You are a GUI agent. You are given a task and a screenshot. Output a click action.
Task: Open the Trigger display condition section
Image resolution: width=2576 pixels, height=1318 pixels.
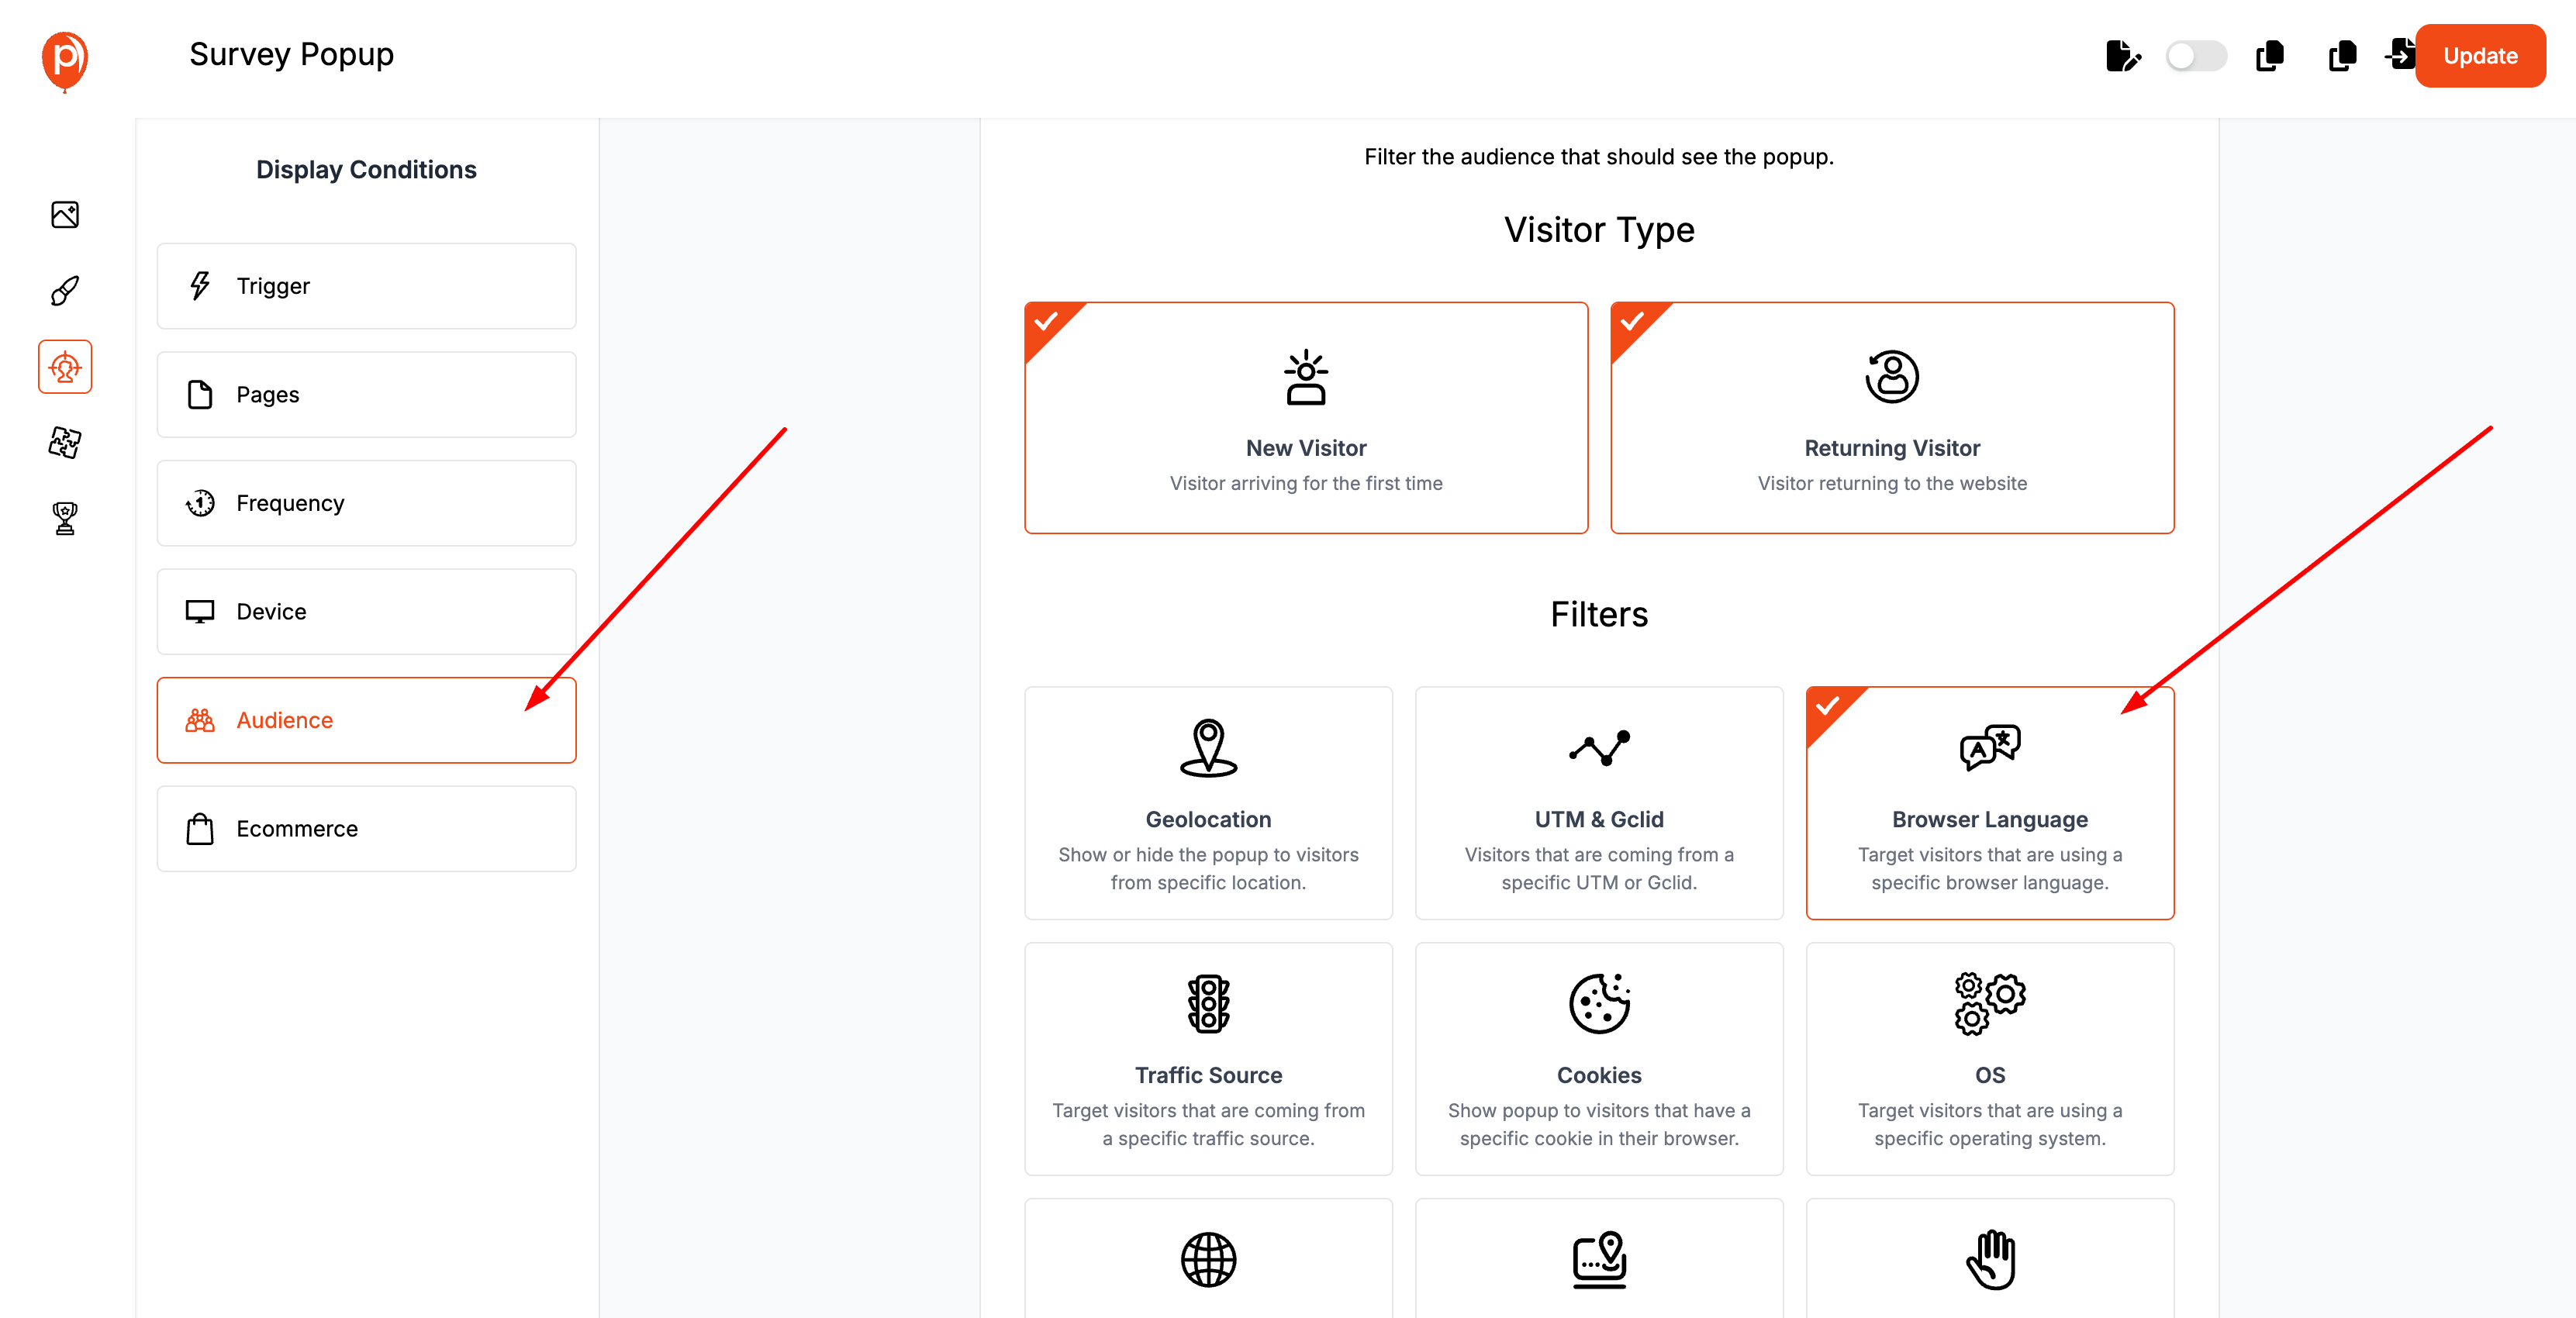pyautogui.click(x=366, y=286)
